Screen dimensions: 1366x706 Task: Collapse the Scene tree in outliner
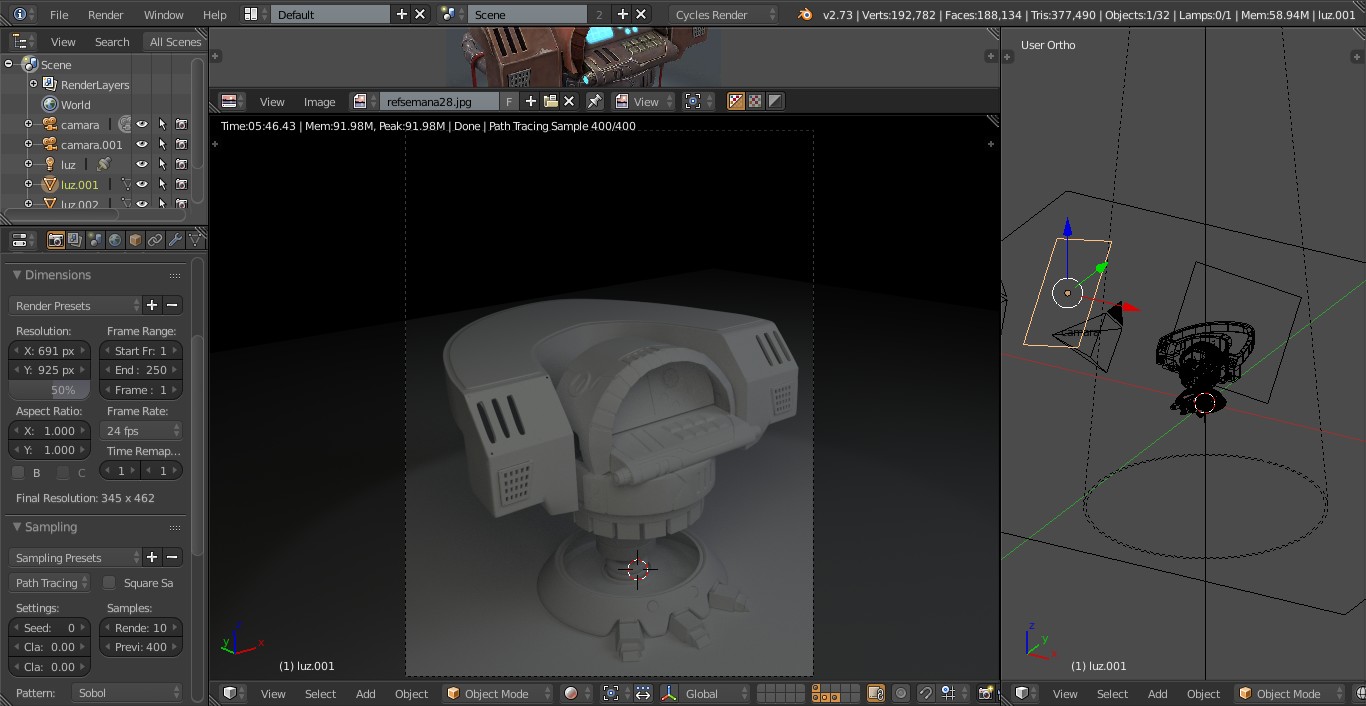pos(9,64)
